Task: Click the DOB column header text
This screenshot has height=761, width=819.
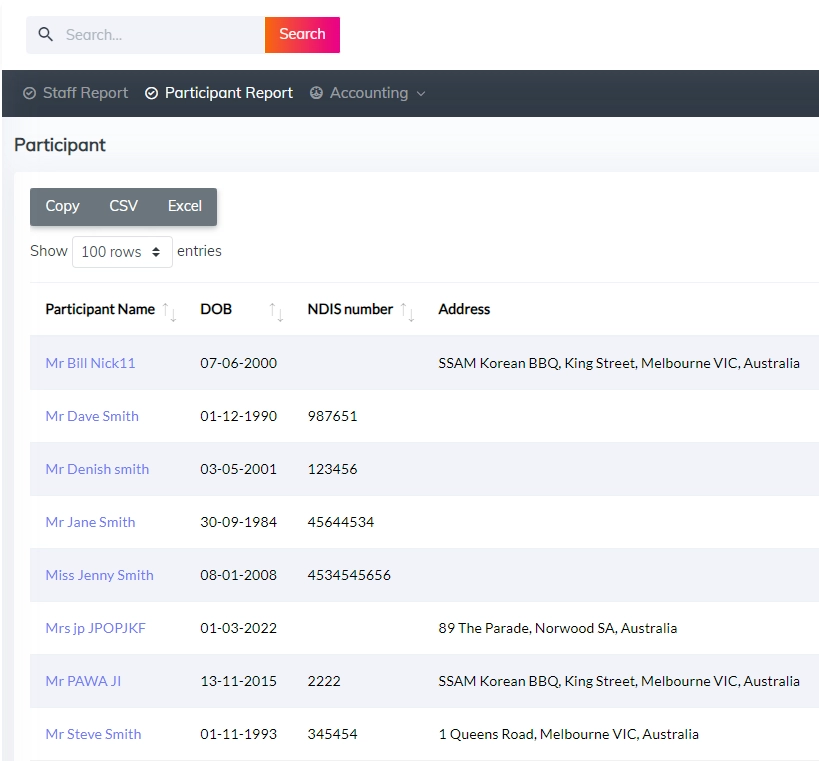Action: pos(216,309)
